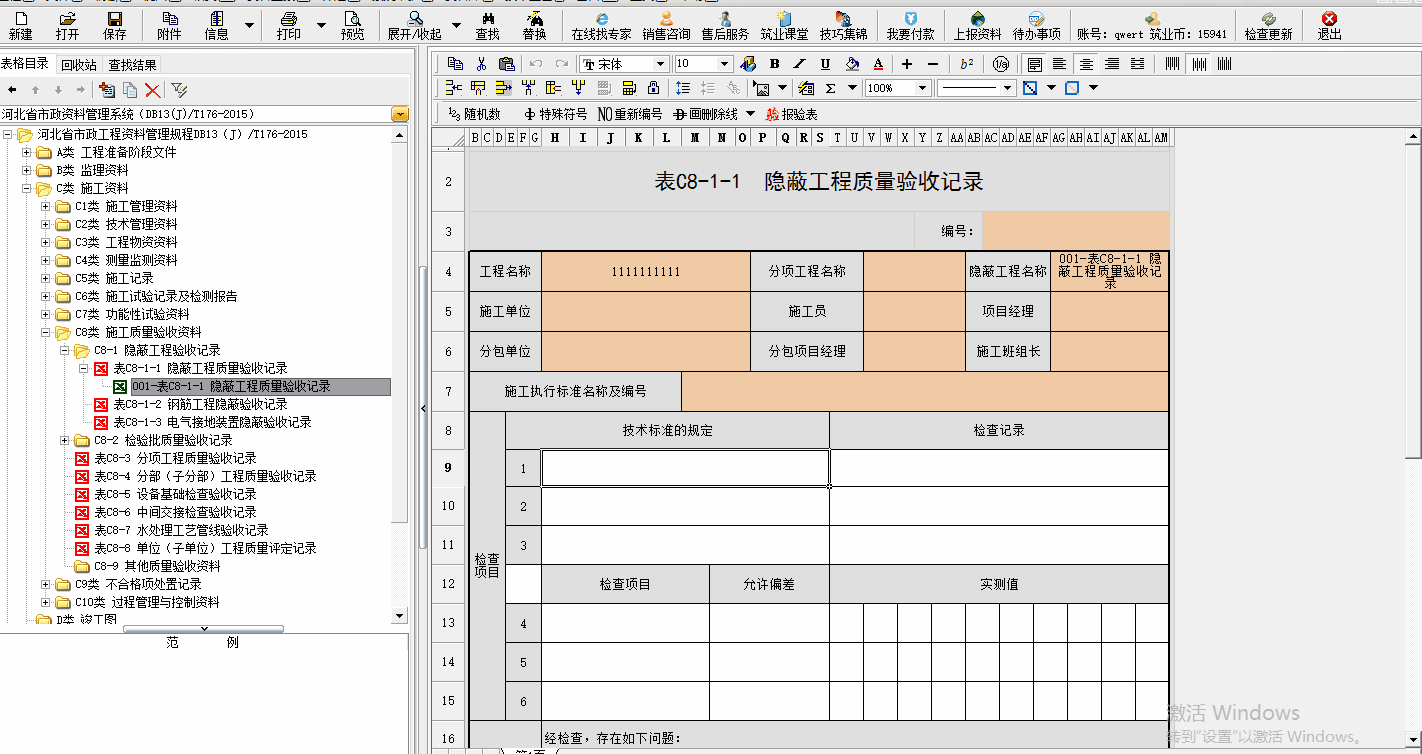The height and width of the screenshot is (754, 1422).
Task: Click the 保存 (Save) toolbar icon
Action: click(x=115, y=25)
